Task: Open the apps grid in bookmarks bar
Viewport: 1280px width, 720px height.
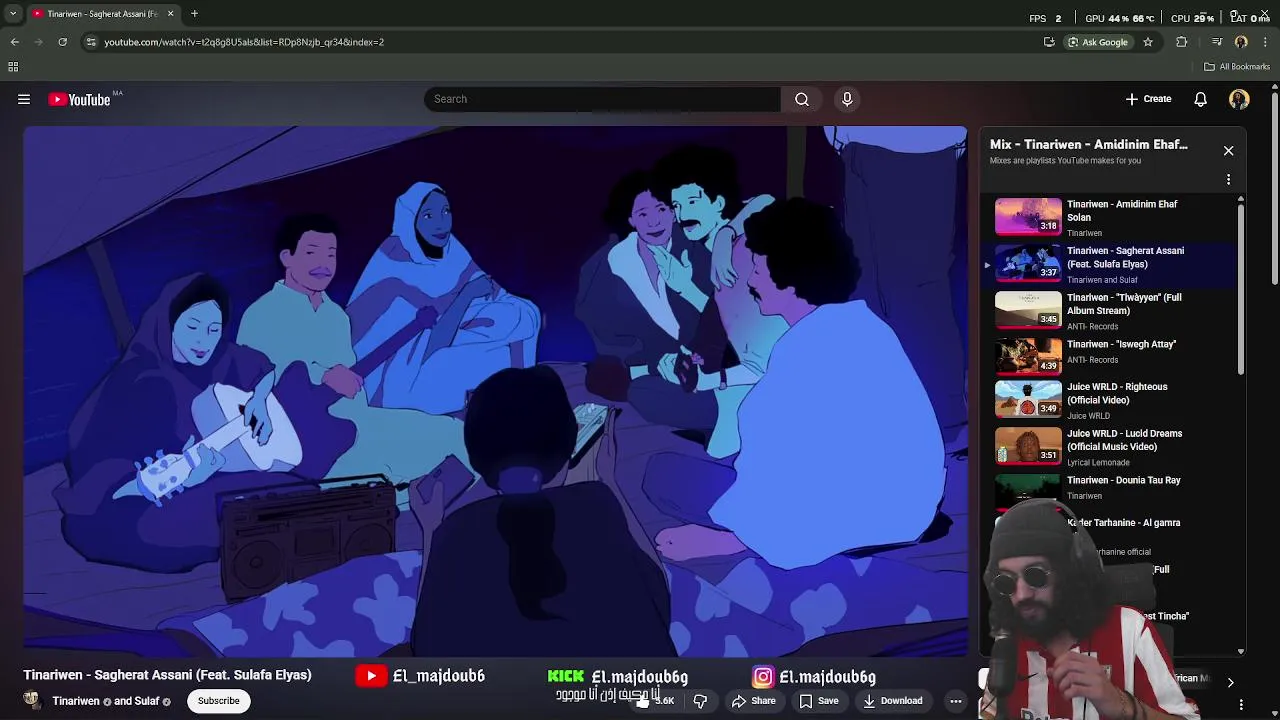Action: click(x=13, y=67)
